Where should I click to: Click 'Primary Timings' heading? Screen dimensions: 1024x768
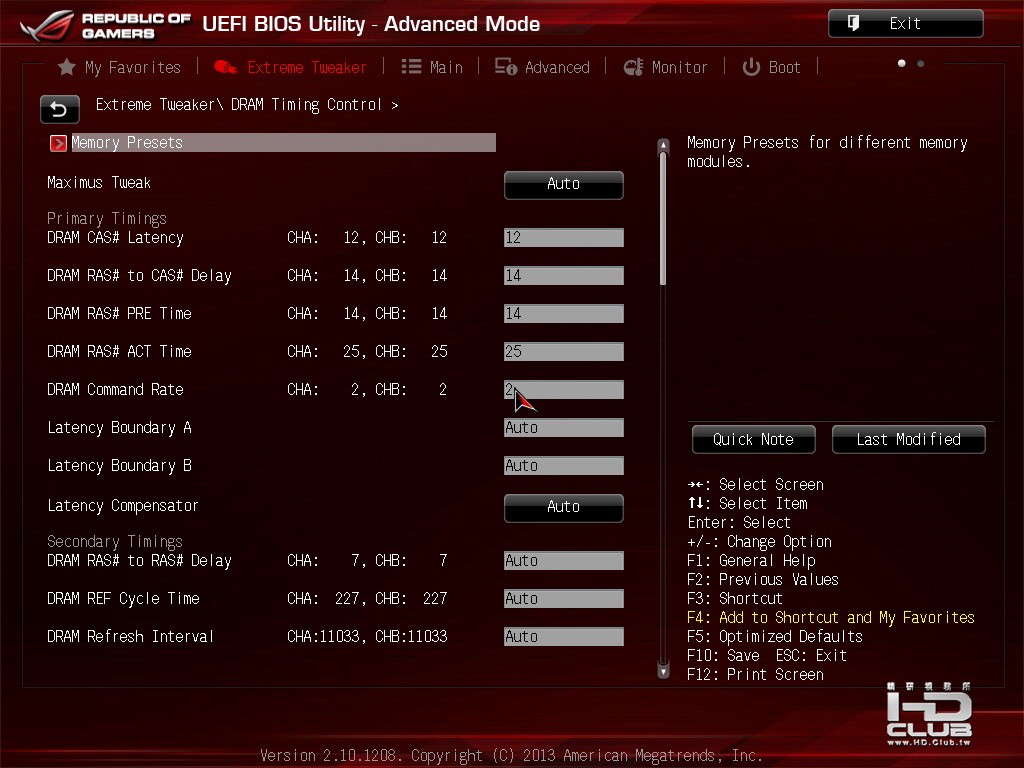tap(107, 219)
